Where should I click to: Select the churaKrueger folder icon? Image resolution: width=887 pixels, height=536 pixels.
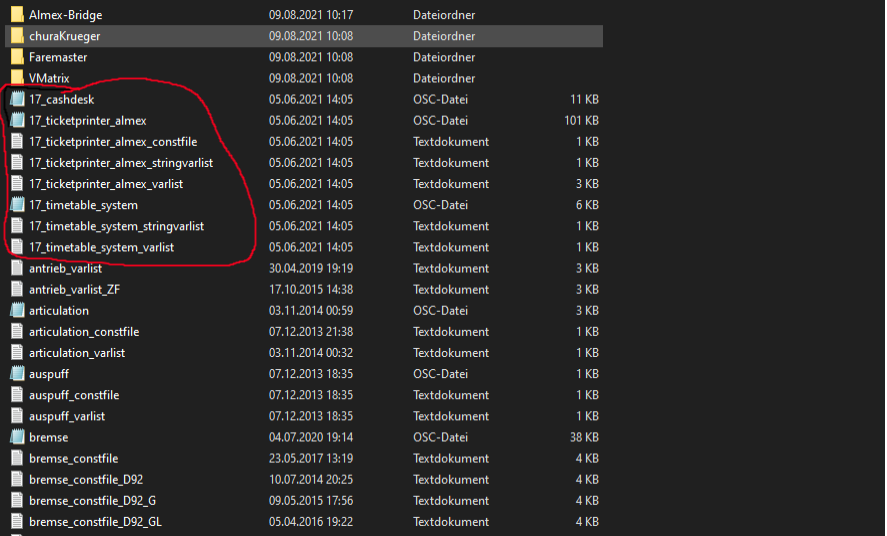tap(17, 36)
